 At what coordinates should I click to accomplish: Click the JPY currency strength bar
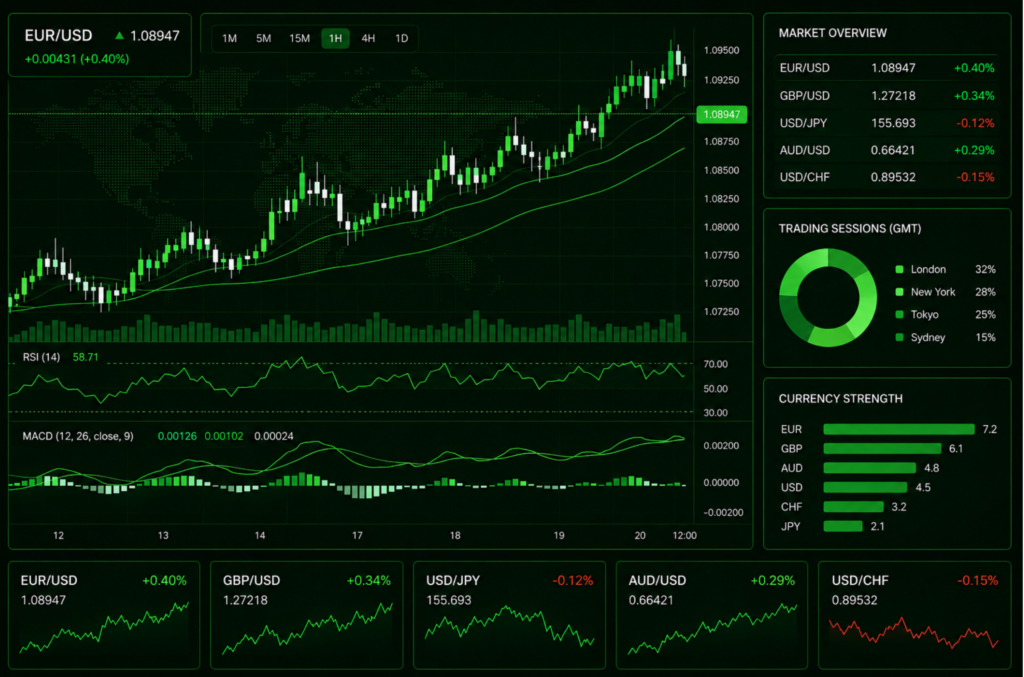(x=843, y=526)
